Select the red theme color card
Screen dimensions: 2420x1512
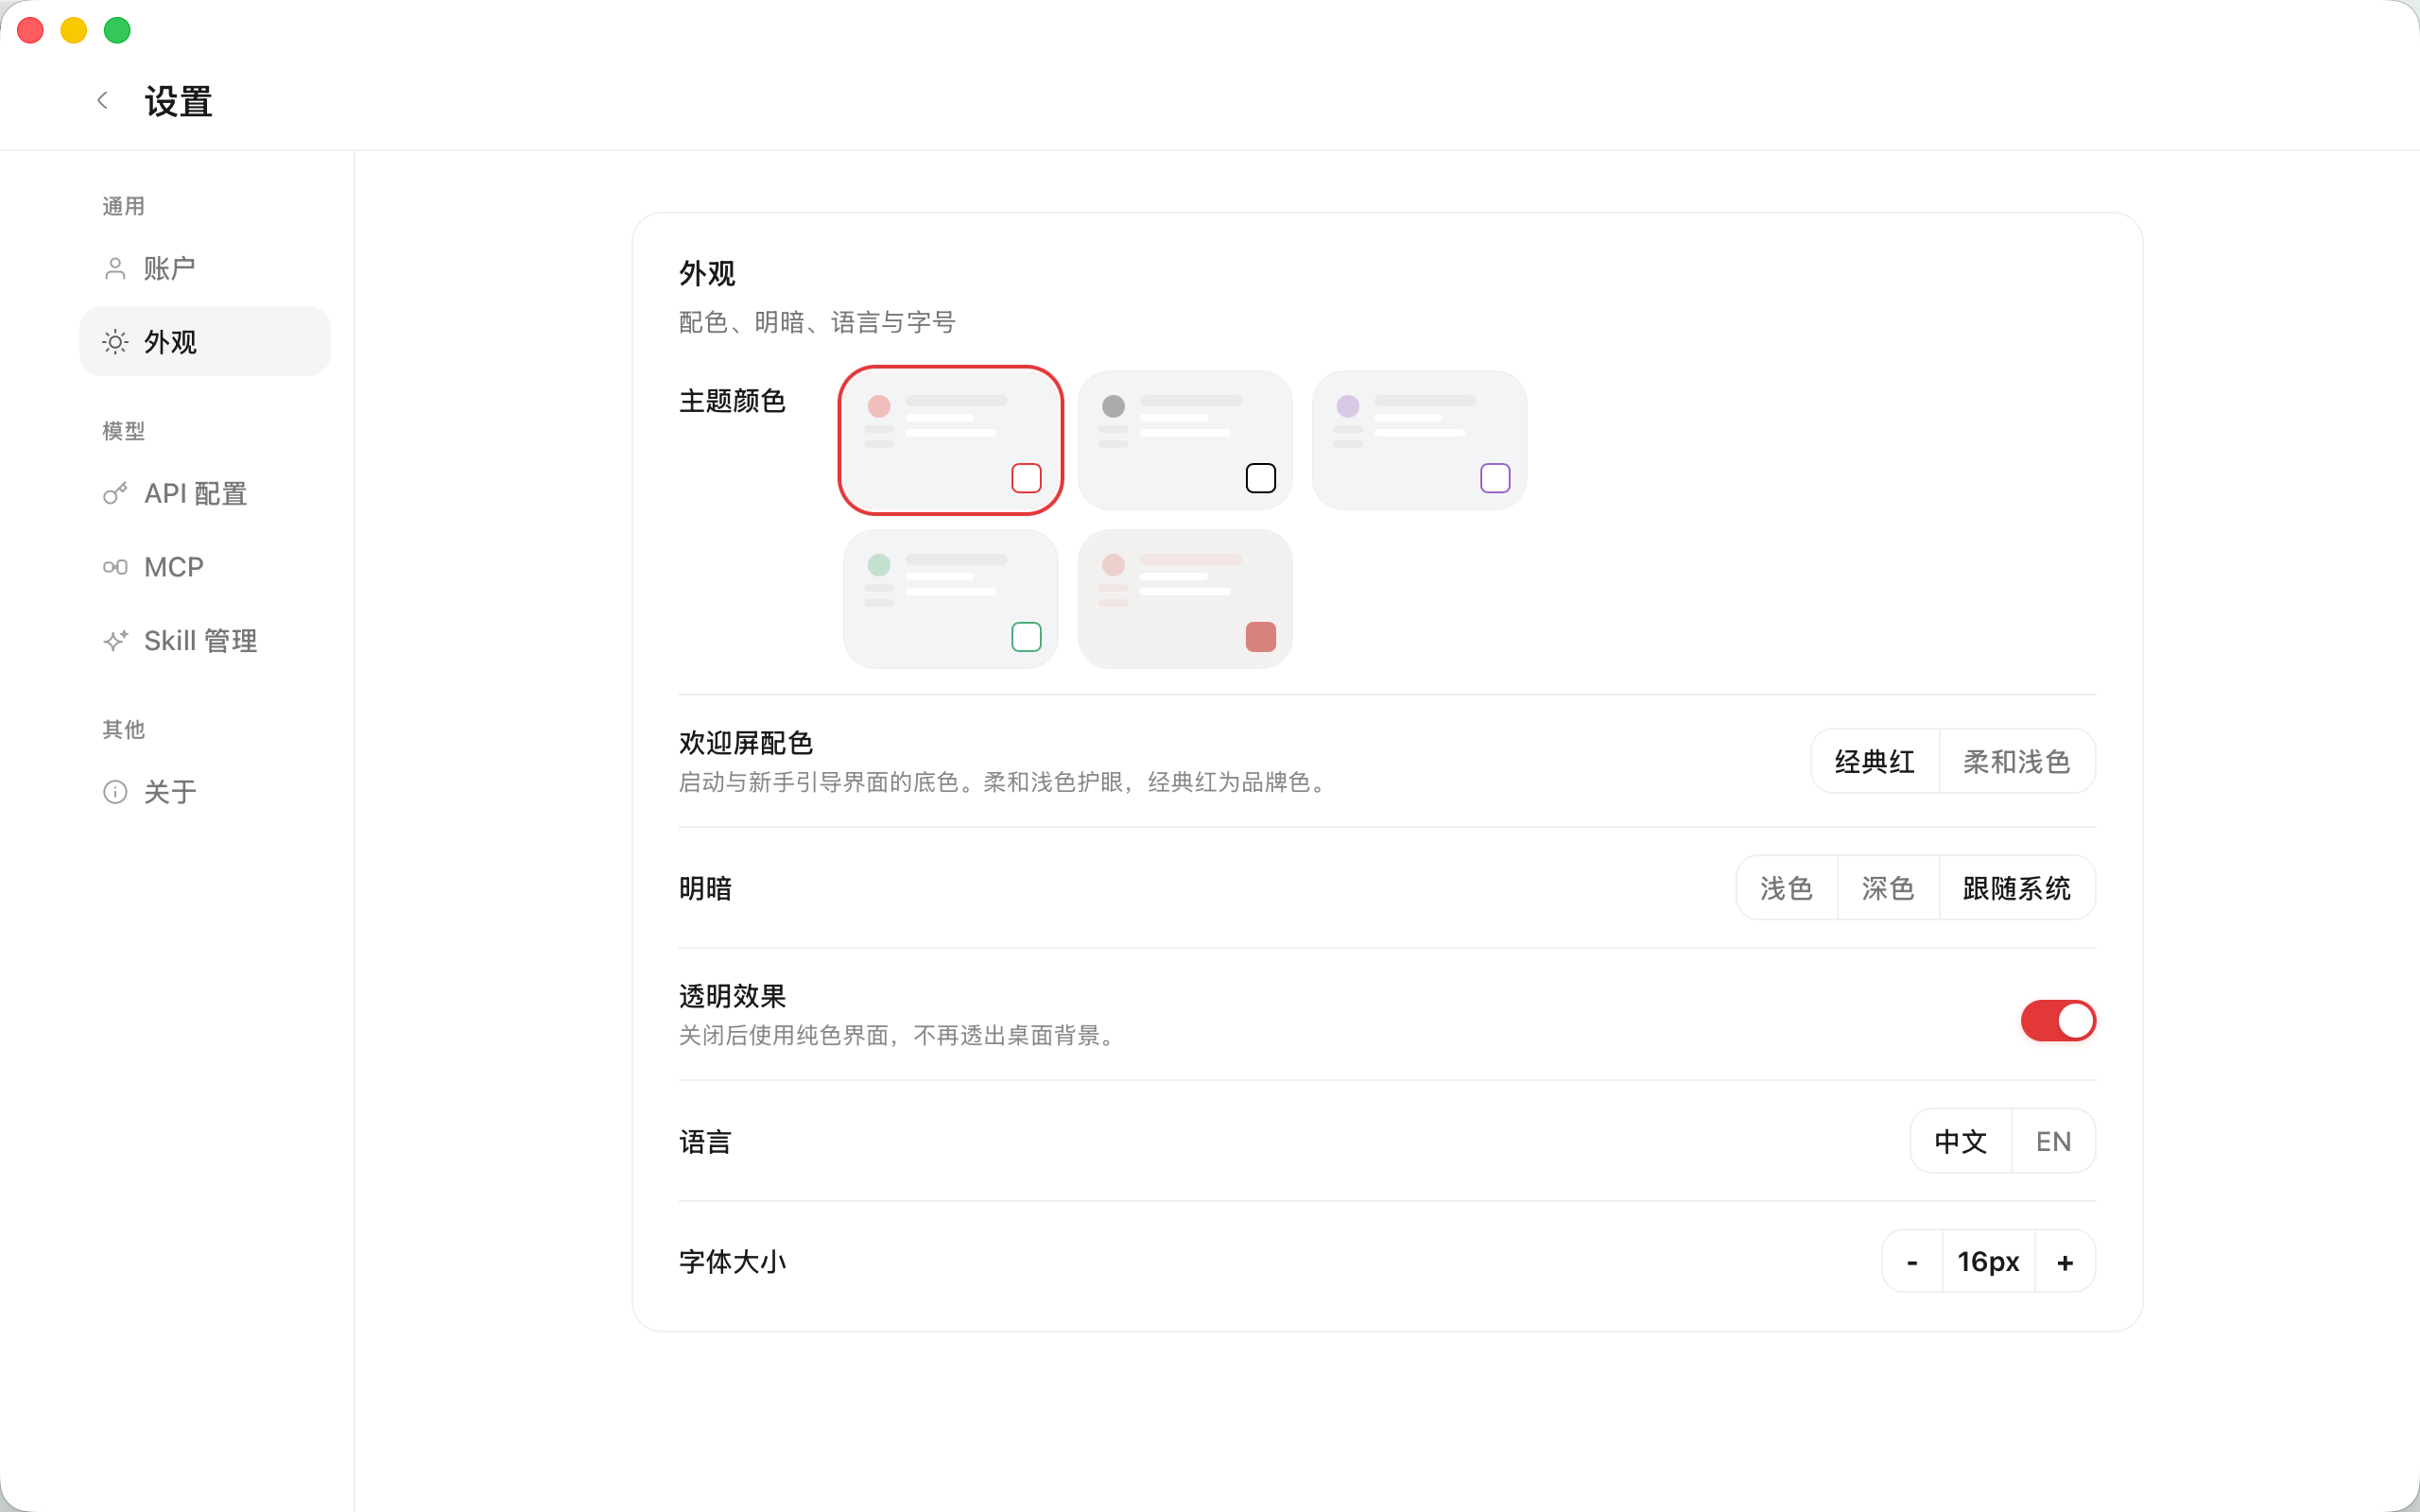click(950, 440)
